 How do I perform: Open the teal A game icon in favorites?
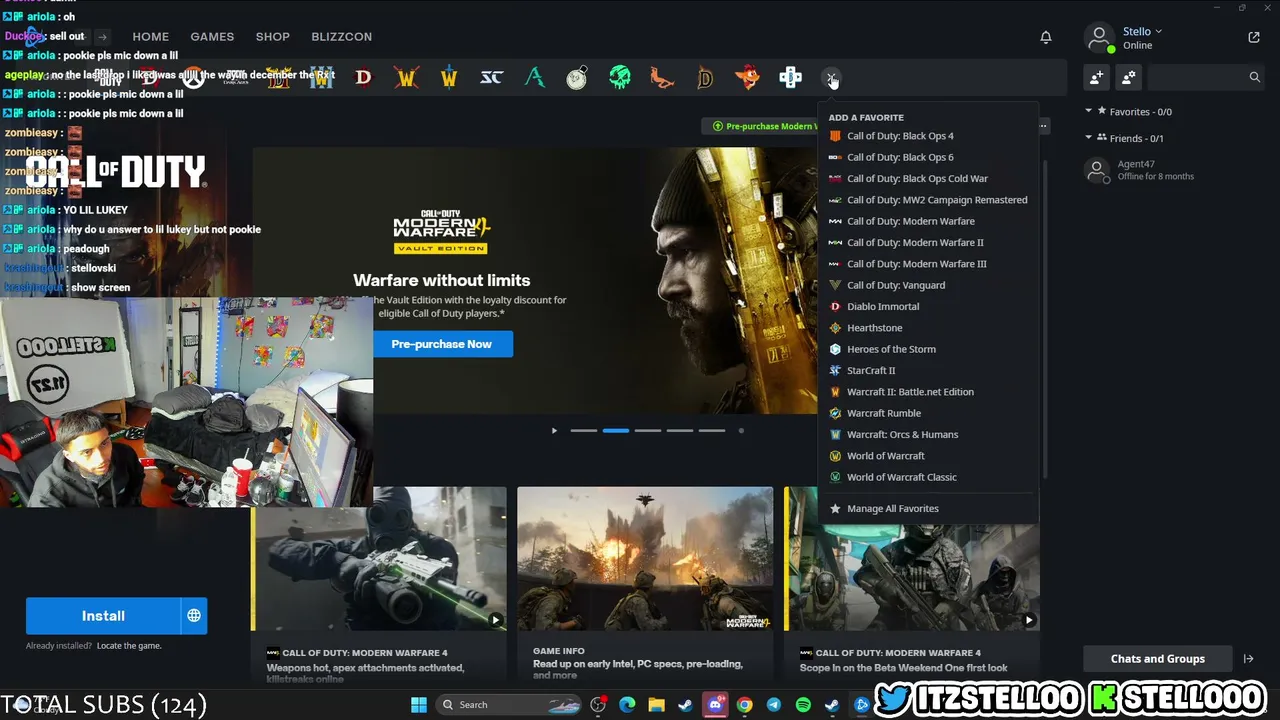(x=534, y=77)
